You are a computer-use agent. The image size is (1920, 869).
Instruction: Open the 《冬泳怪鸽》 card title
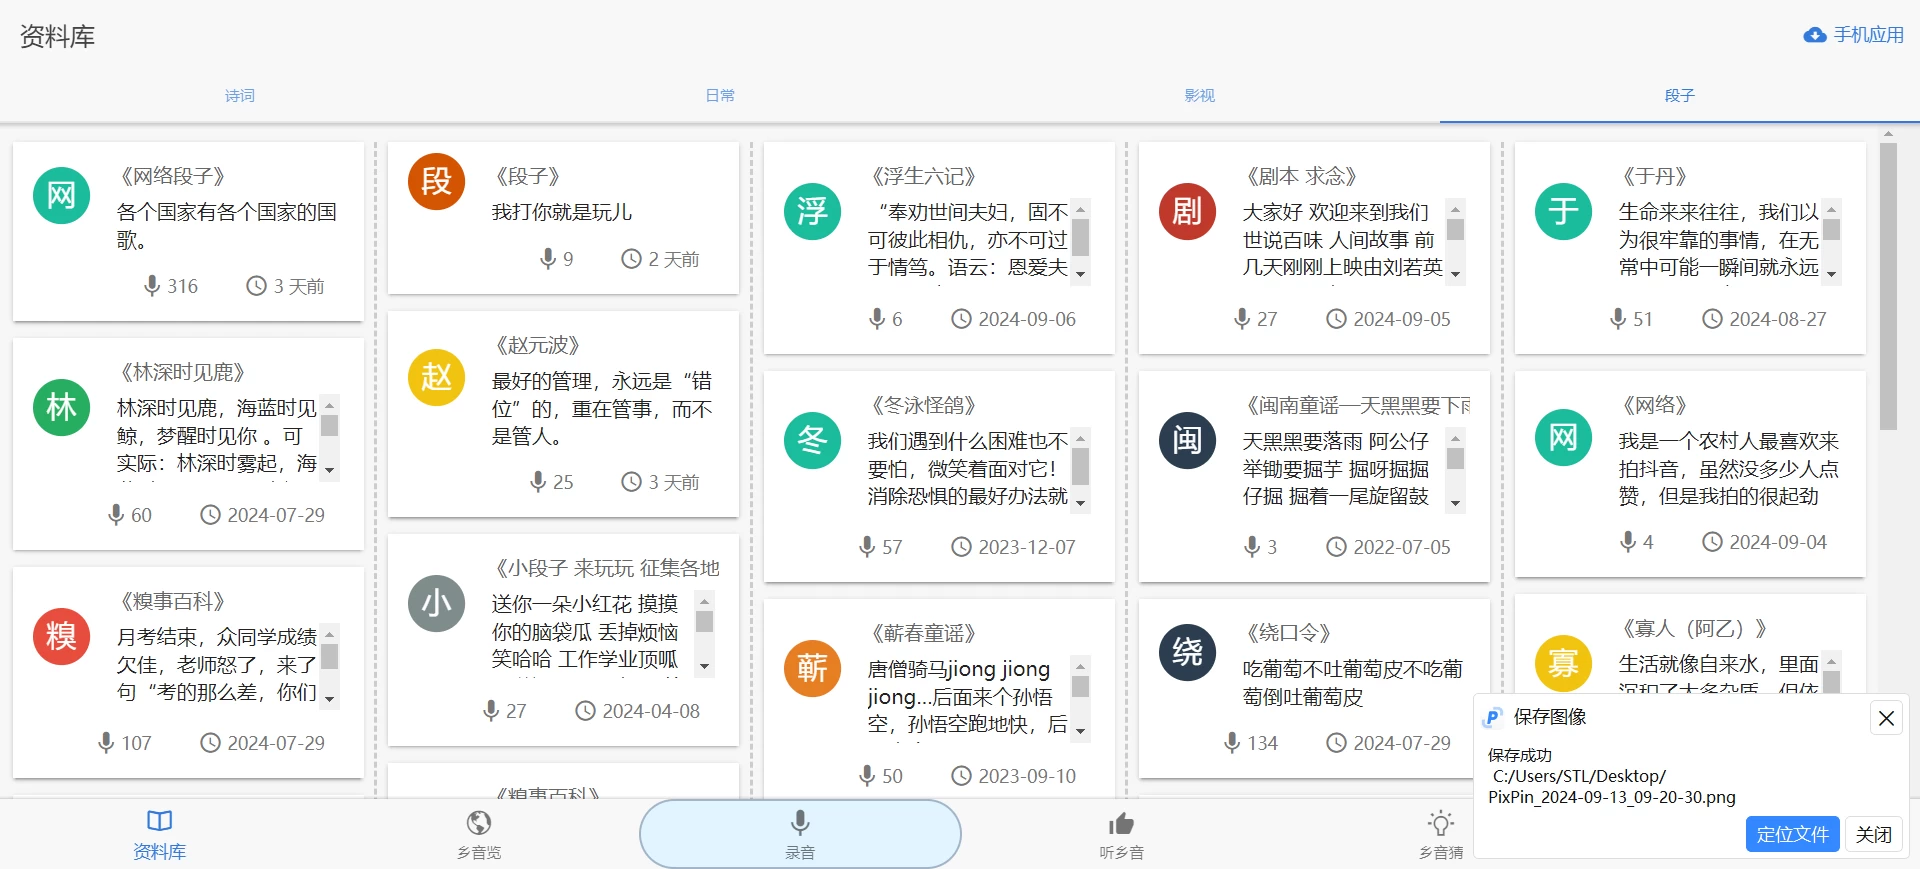923,406
